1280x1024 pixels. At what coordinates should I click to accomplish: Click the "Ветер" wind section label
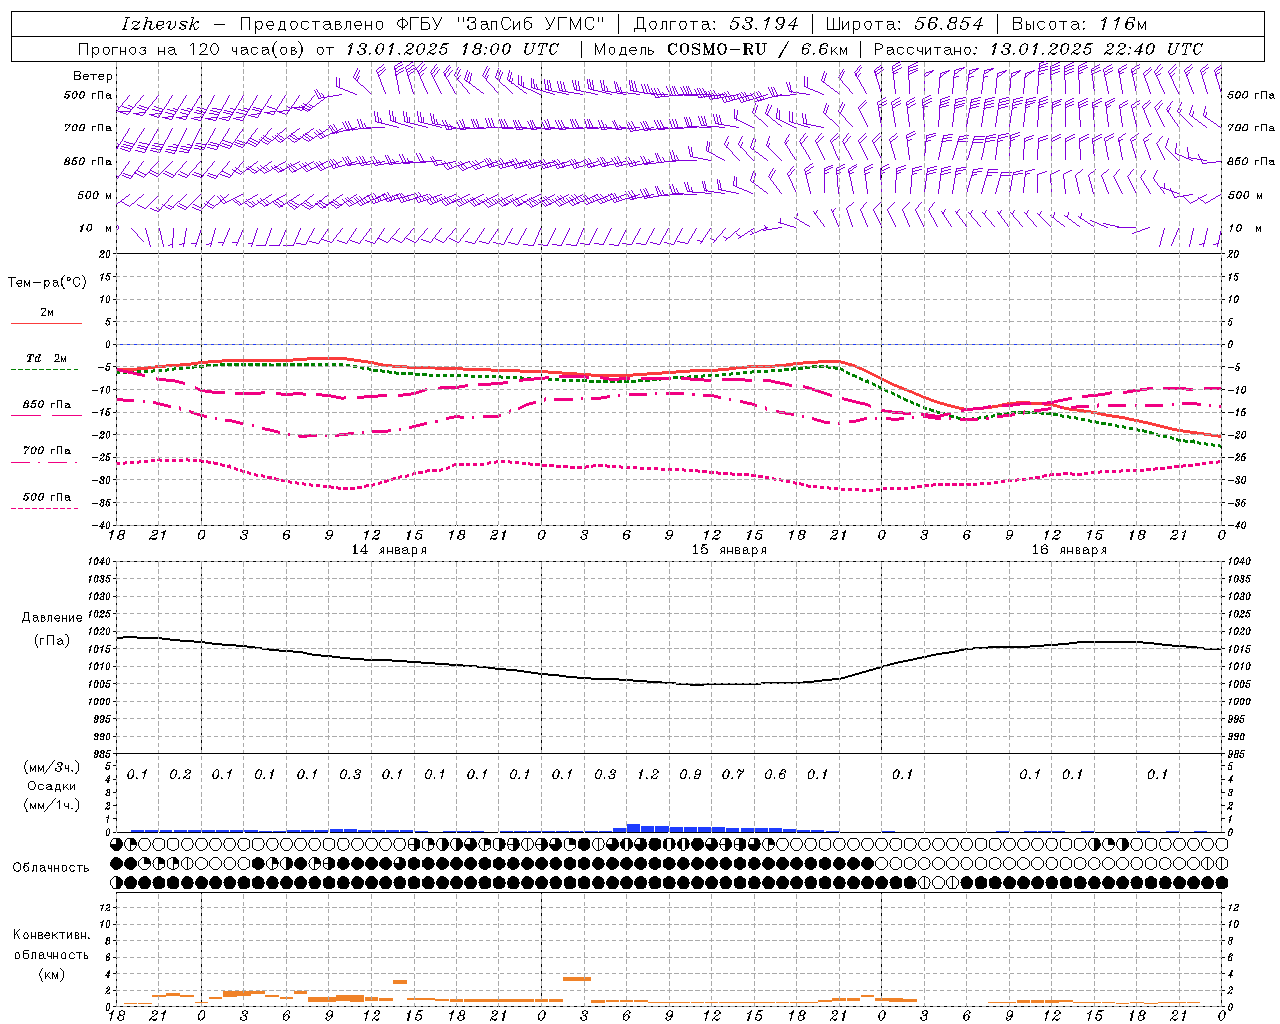[93, 76]
